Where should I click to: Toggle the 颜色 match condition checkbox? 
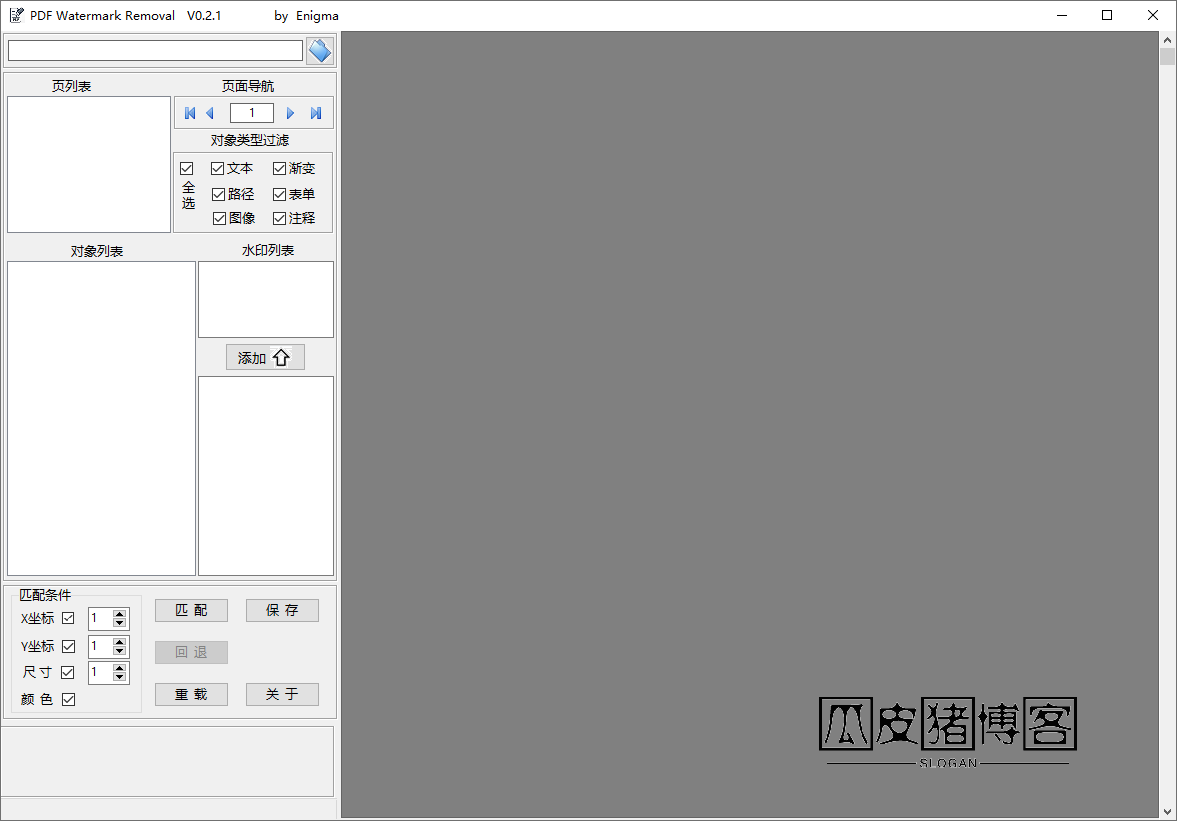tap(68, 700)
